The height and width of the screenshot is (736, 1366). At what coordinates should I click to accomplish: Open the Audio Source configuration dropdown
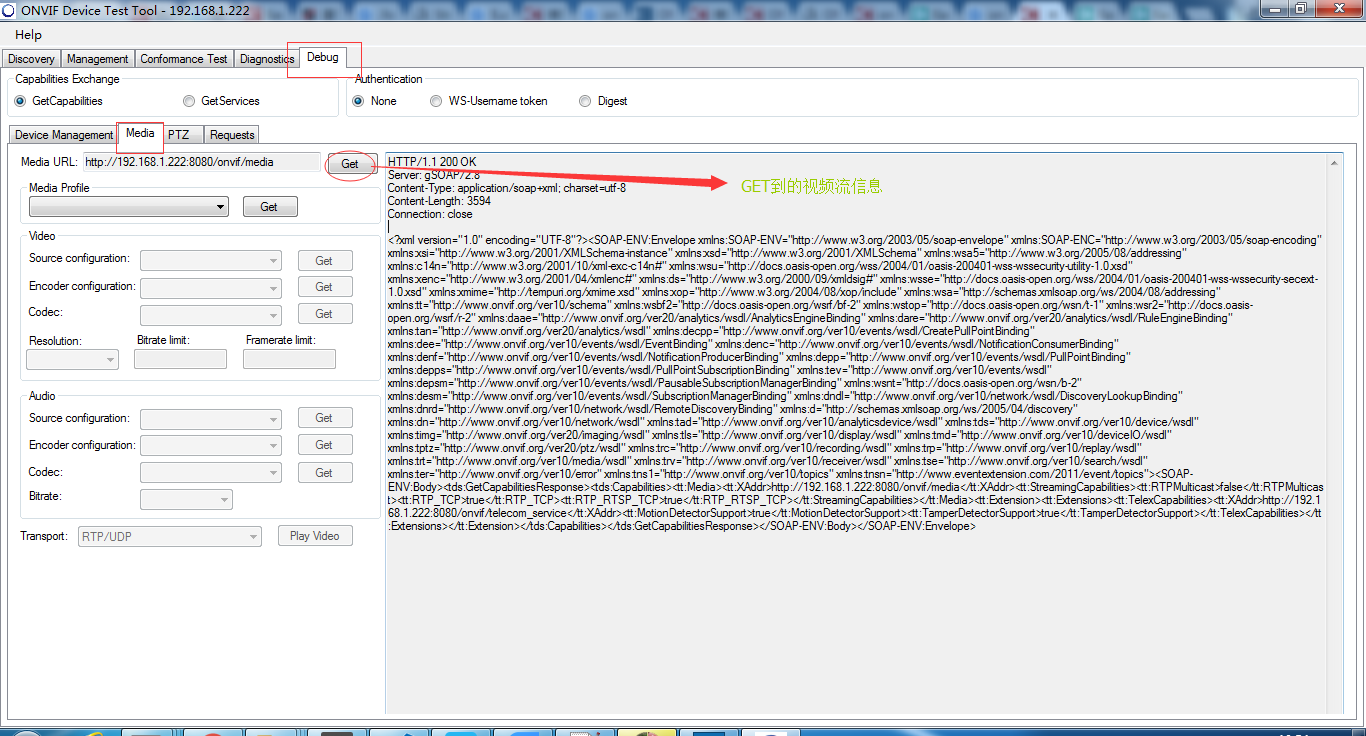click(x=211, y=419)
